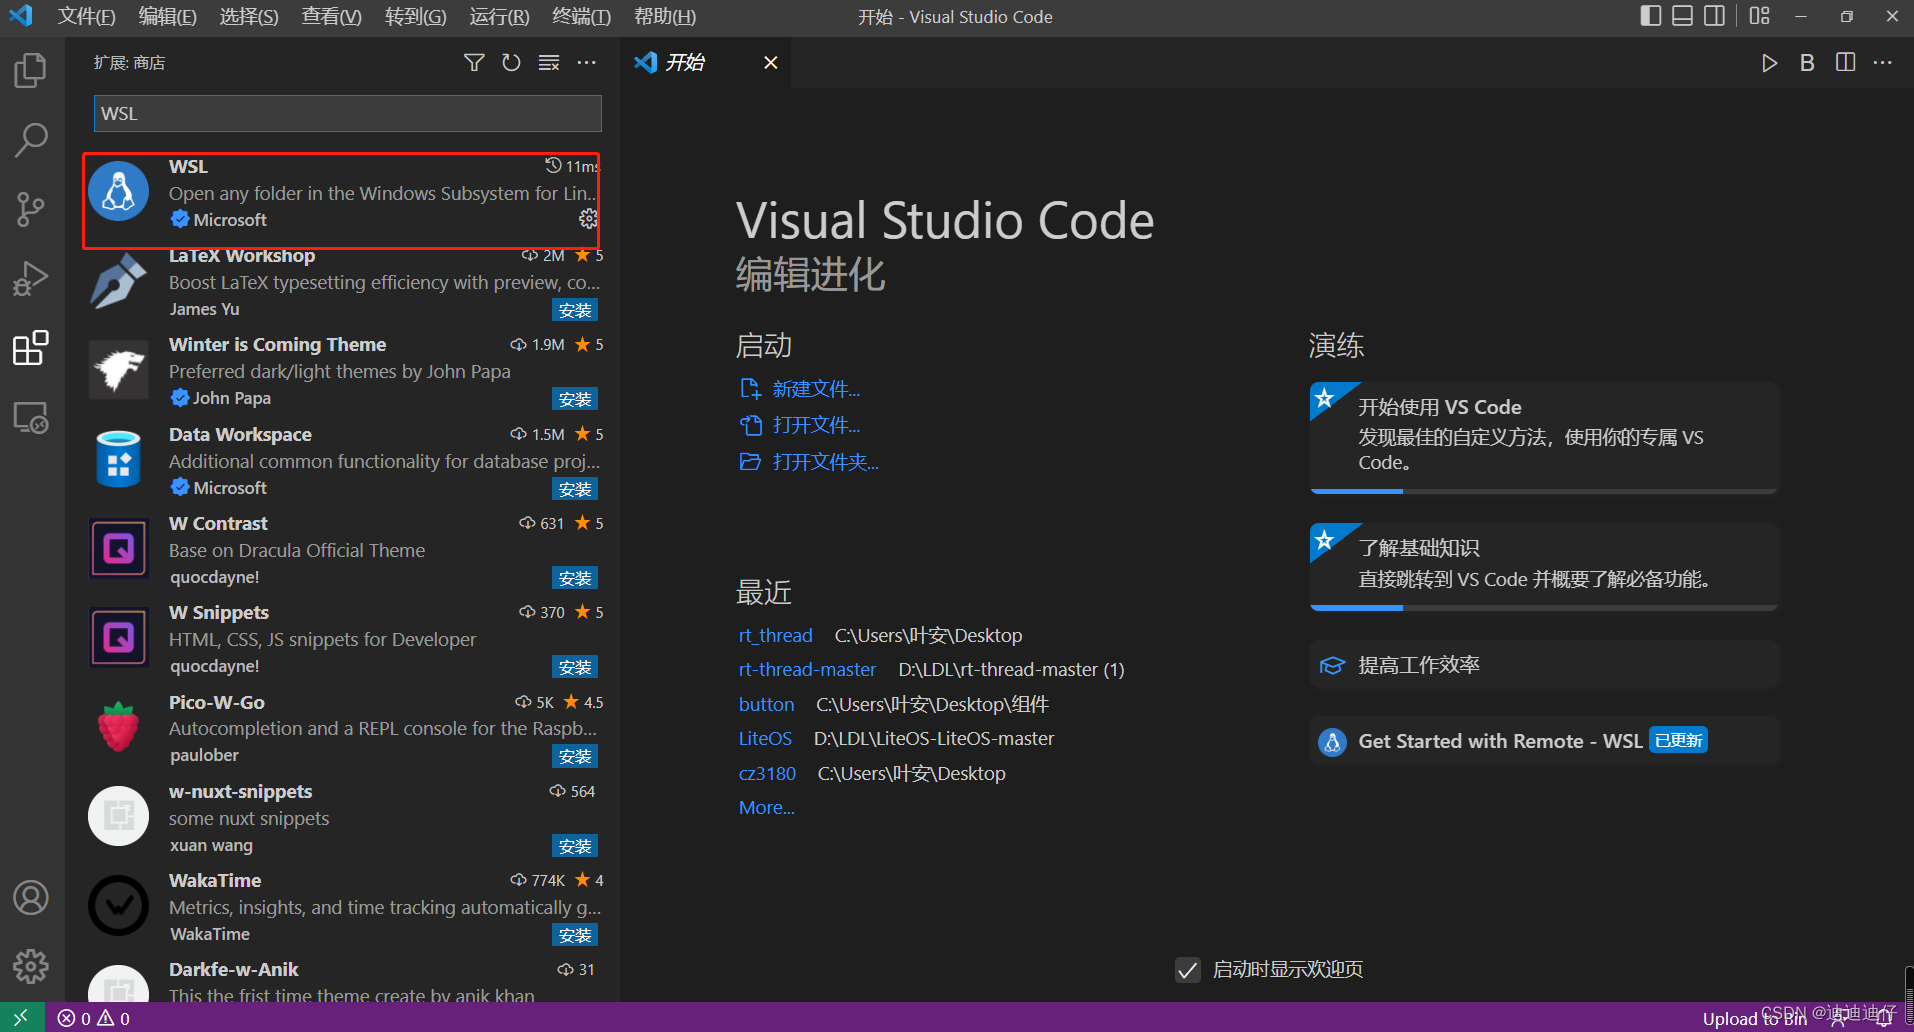Open the 编辑(E) menu
1914x1032 pixels.
pyautogui.click(x=167, y=17)
